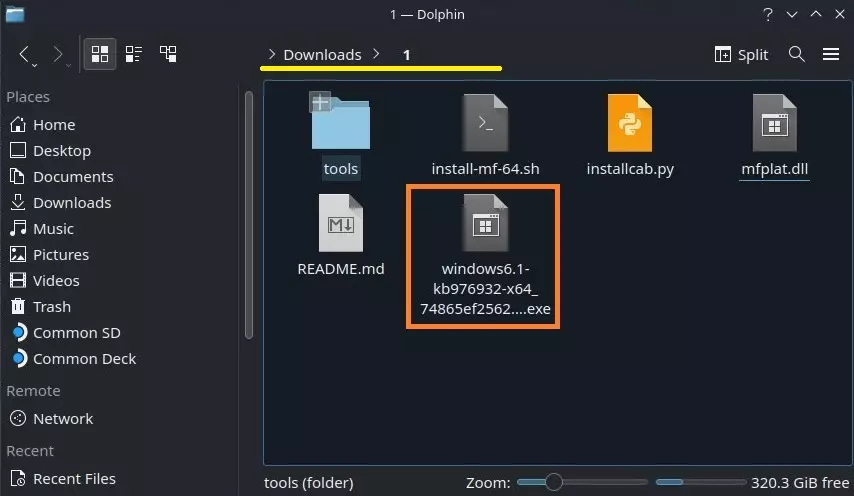The width and height of the screenshot is (854, 496).
Task: Click the Videos film icon
Action: click(x=18, y=280)
